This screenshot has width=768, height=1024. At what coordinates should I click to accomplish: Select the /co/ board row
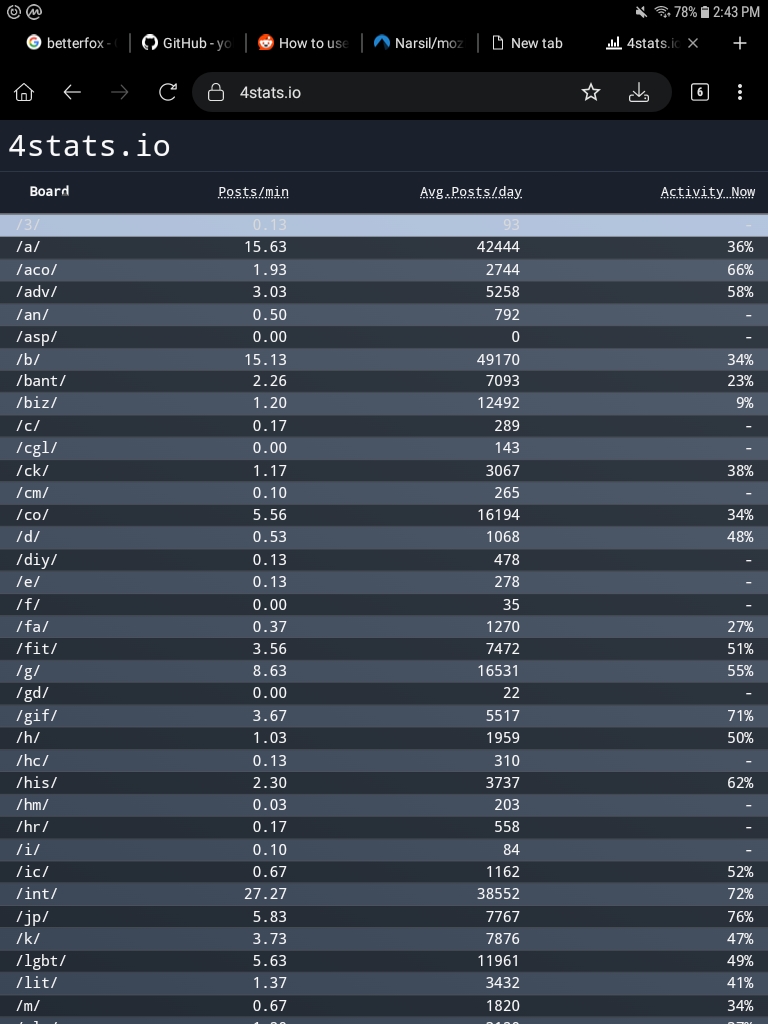(x=384, y=515)
